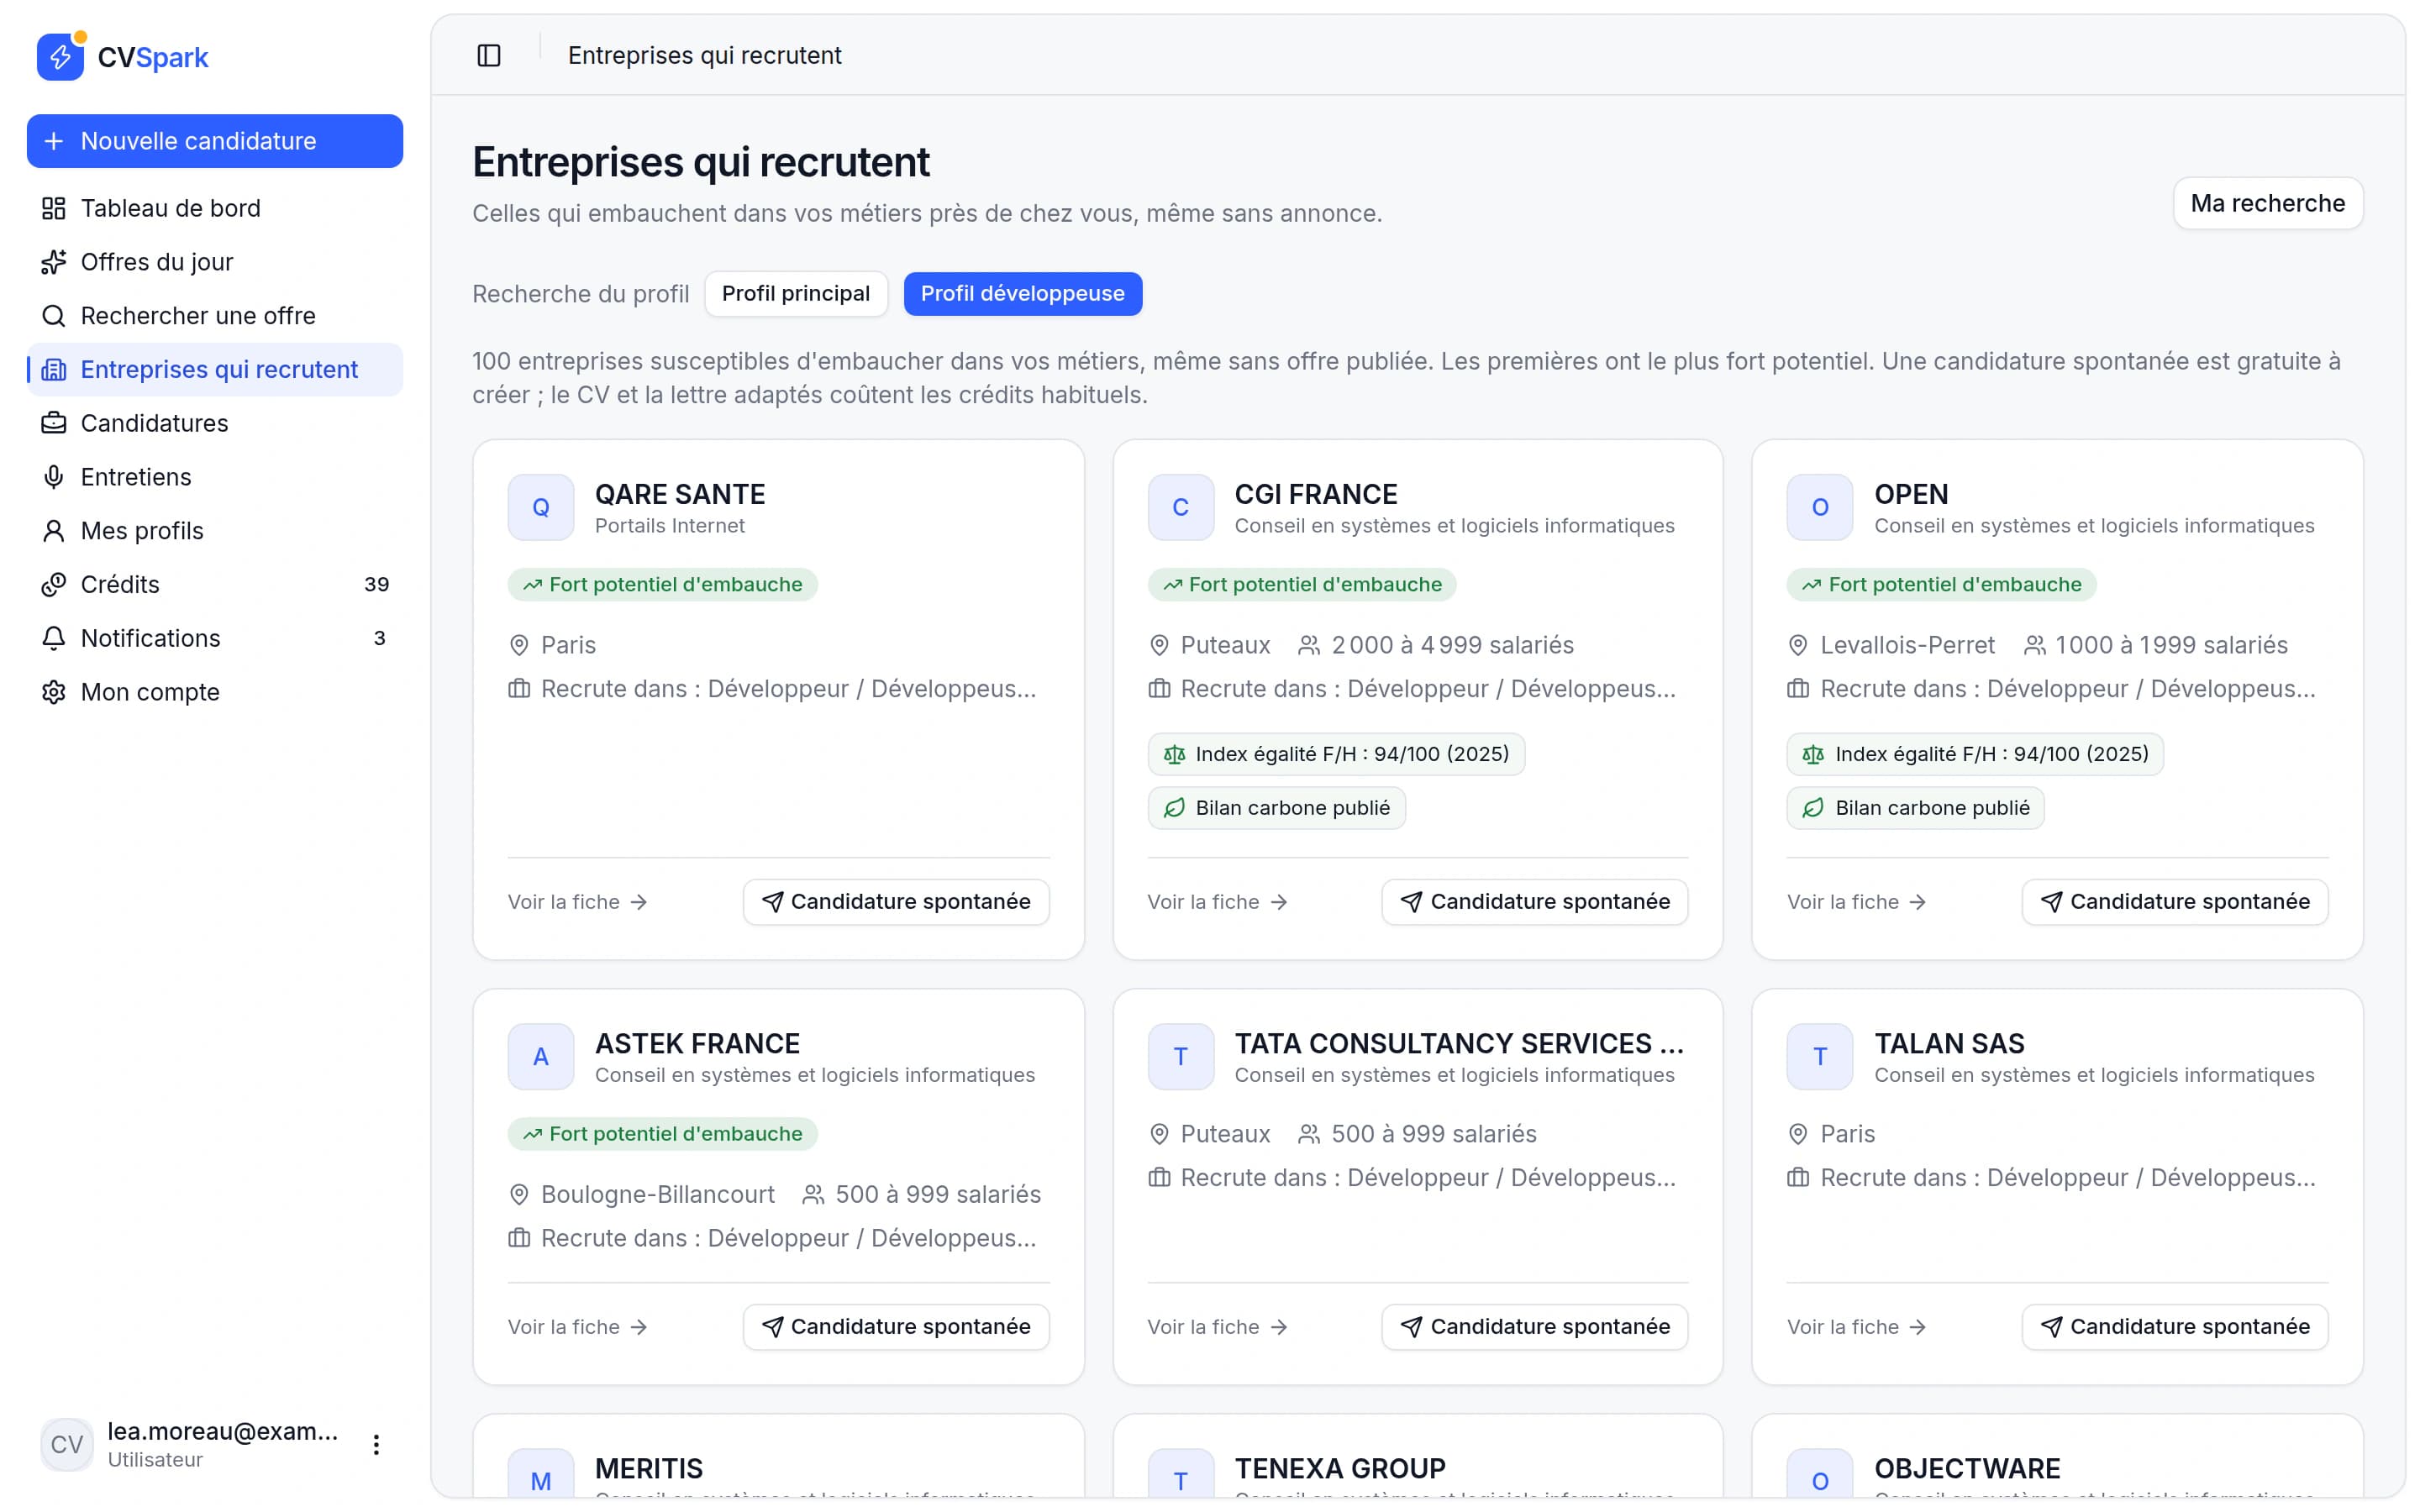Open Voir la fiche for OPEN
Image resolution: width=2420 pixels, height=1512 pixels.
click(1857, 902)
